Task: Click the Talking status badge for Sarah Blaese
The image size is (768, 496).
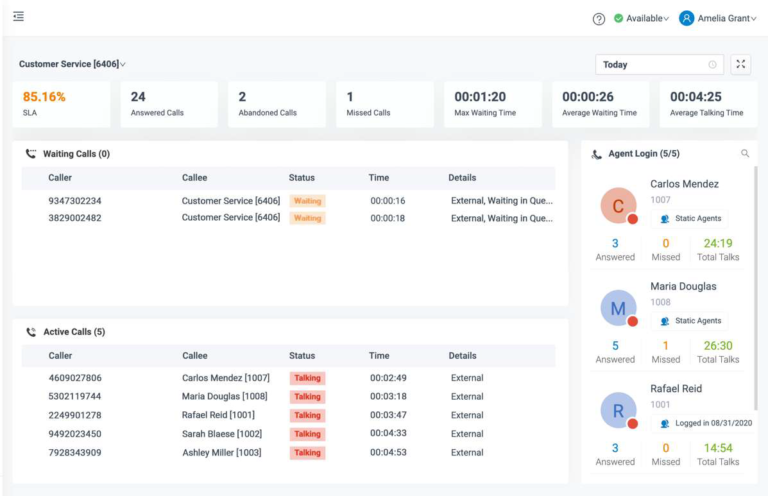Action: point(307,434)
